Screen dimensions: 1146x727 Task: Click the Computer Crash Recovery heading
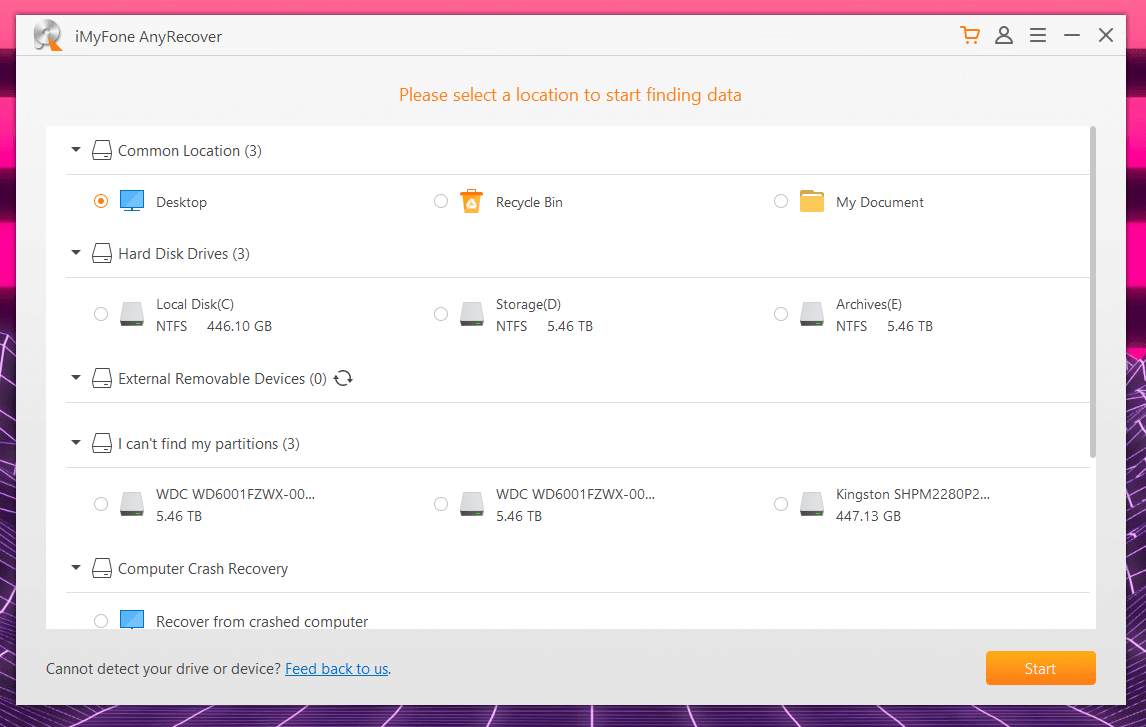(x=203, y=568)
